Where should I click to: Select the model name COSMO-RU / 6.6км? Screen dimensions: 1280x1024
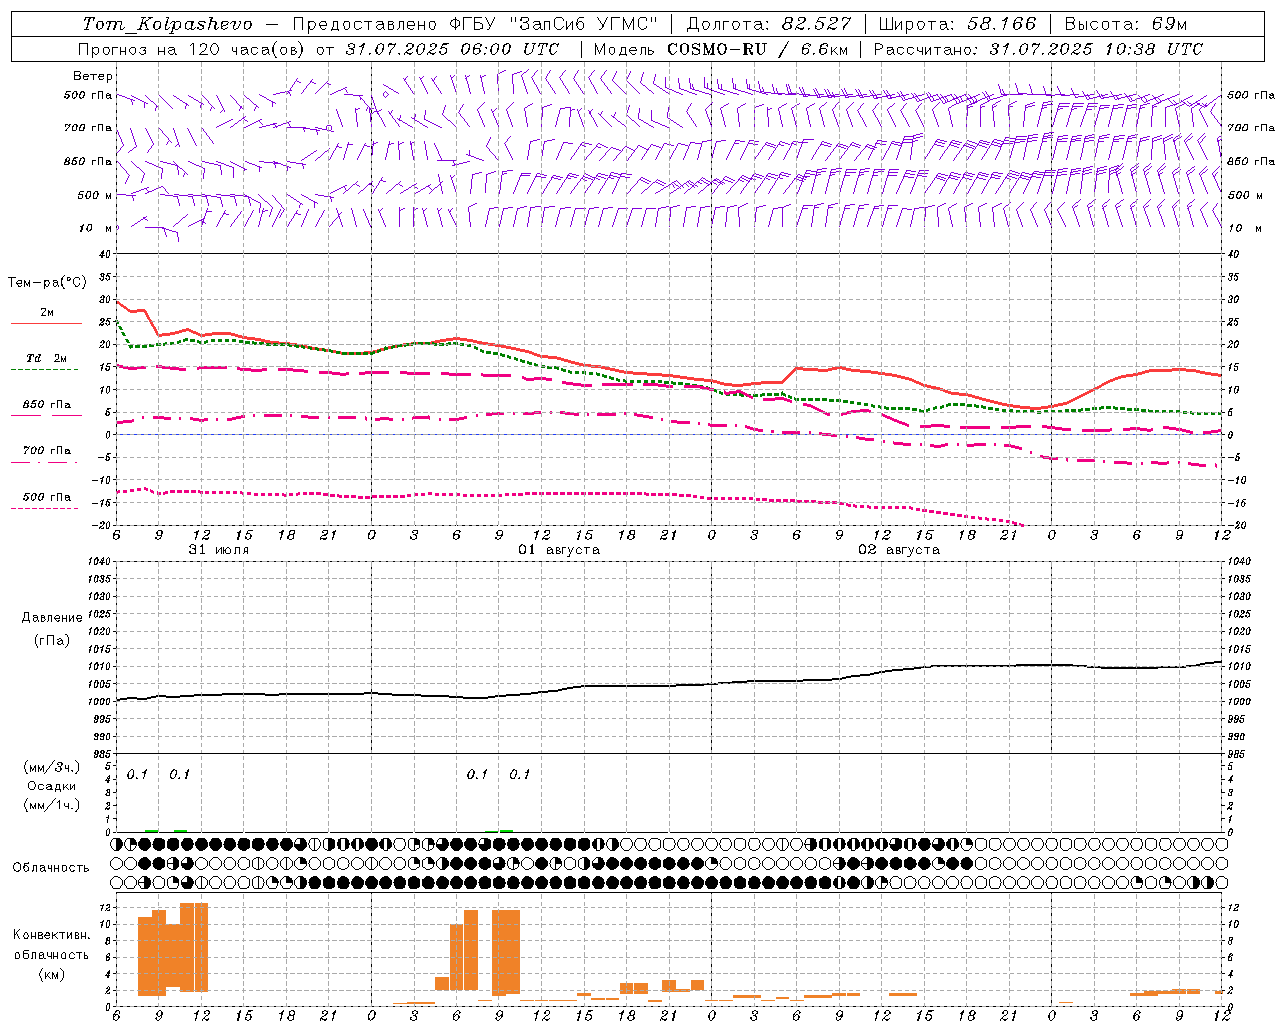[x=757, y=49]
